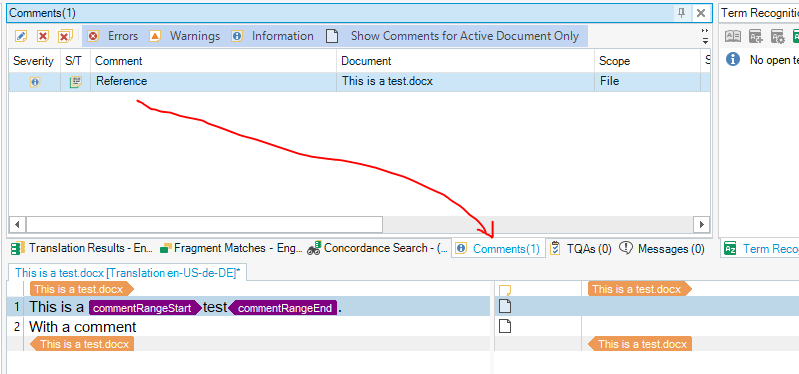Click the commentRangeEnd purple tag
The image size is (799, 374).
click(283, 308)
